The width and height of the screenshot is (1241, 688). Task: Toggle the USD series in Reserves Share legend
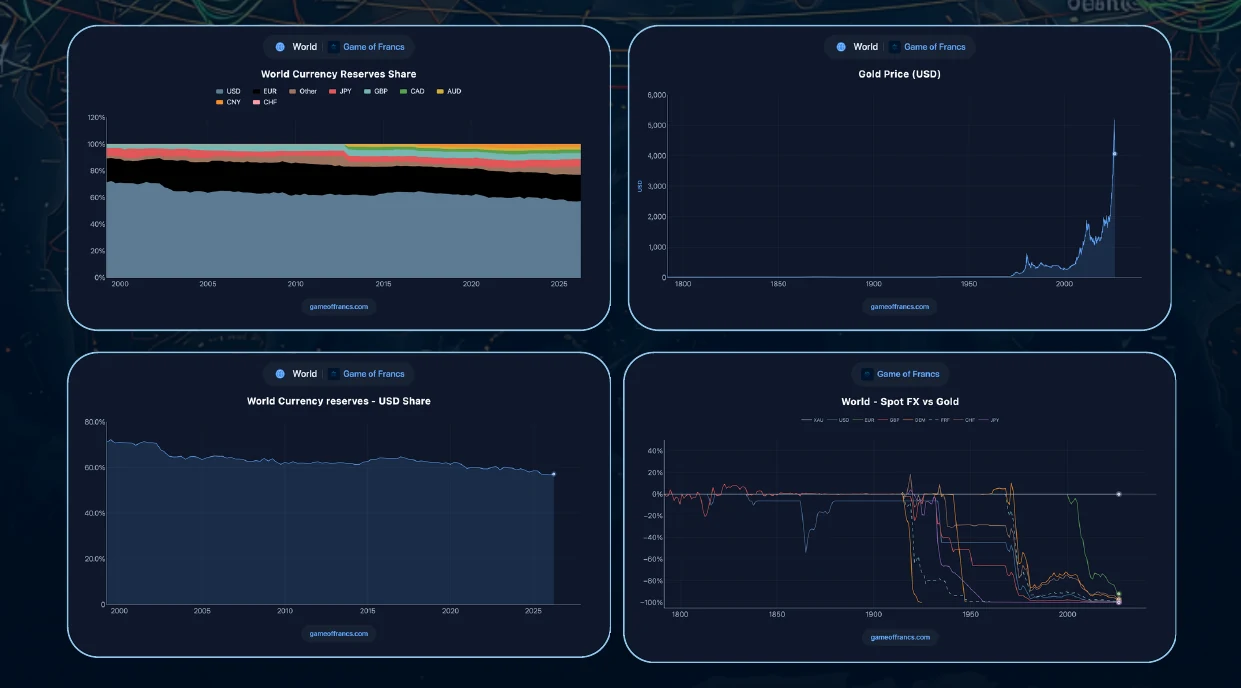[228, 91]
